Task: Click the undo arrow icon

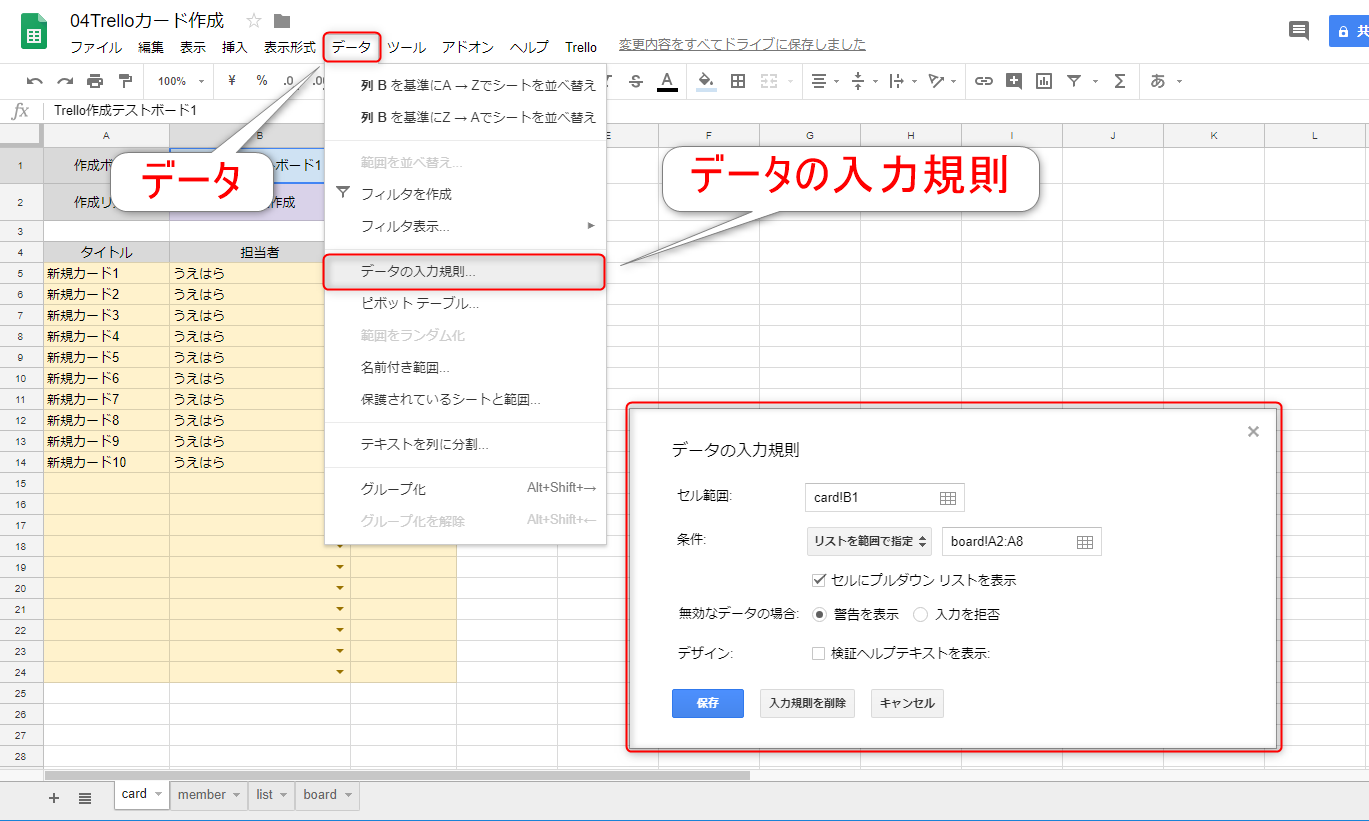Action: pos(35,81)
